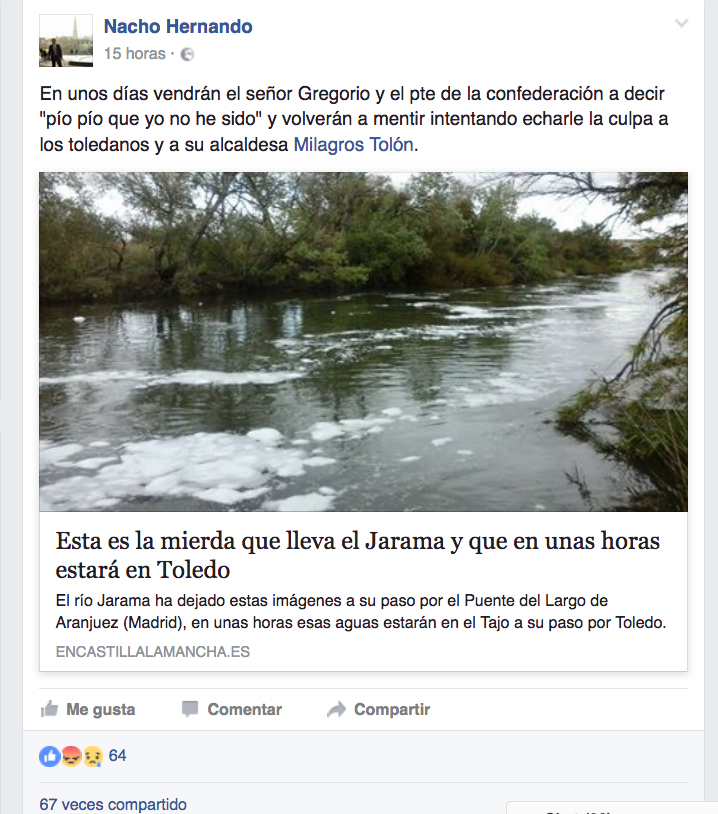Open the Nacho Hernando profile name link
Viewport: 718px width, 814px height.
coord(178,26)
